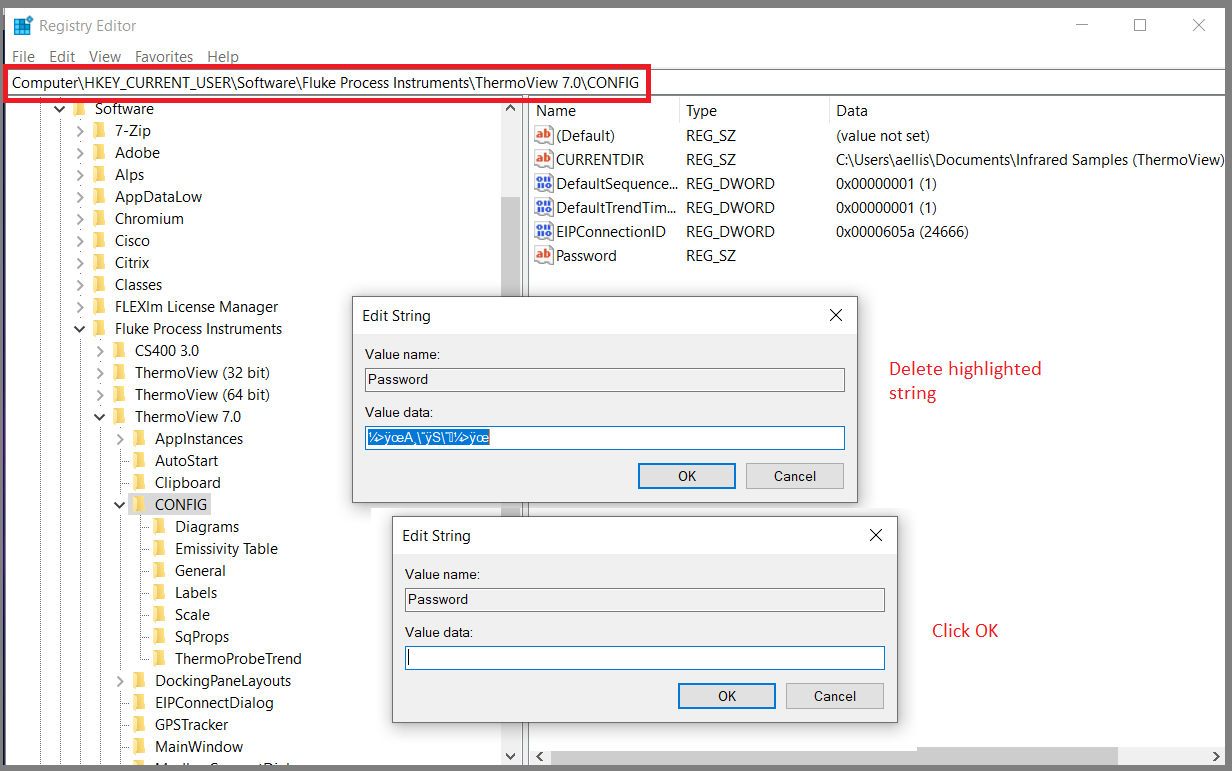Click the (Default) string value icon
This screenshot has width=1232, height=771.
pos(544,135)
